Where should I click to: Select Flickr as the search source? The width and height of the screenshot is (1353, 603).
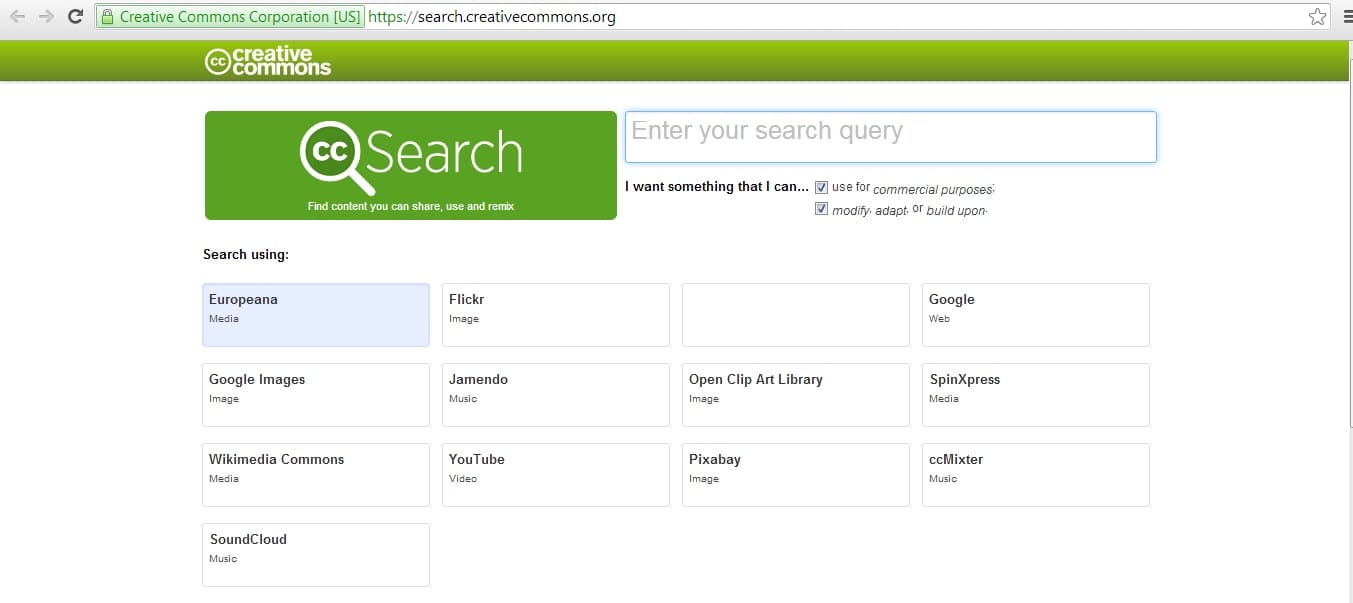[x=556, y=315]
